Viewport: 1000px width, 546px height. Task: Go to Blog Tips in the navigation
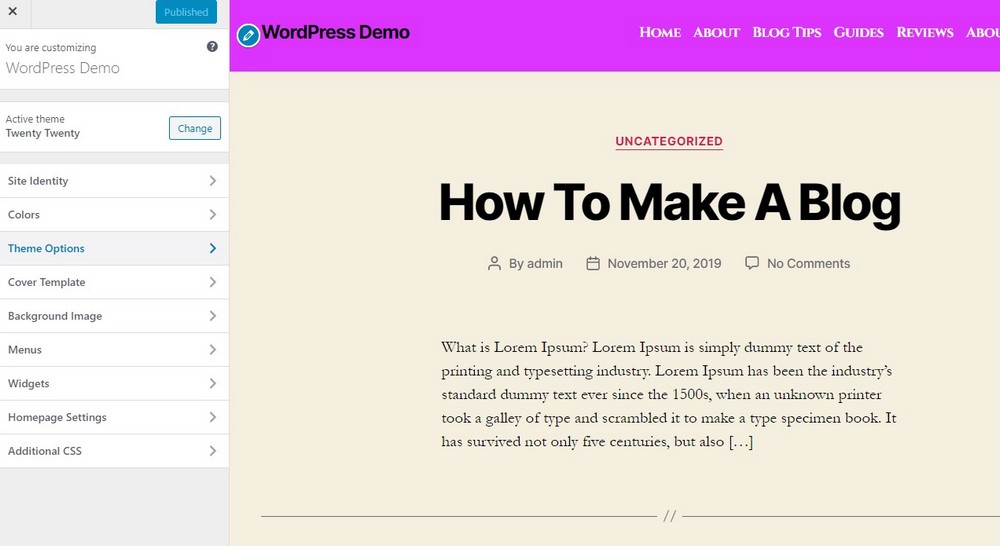786,32
